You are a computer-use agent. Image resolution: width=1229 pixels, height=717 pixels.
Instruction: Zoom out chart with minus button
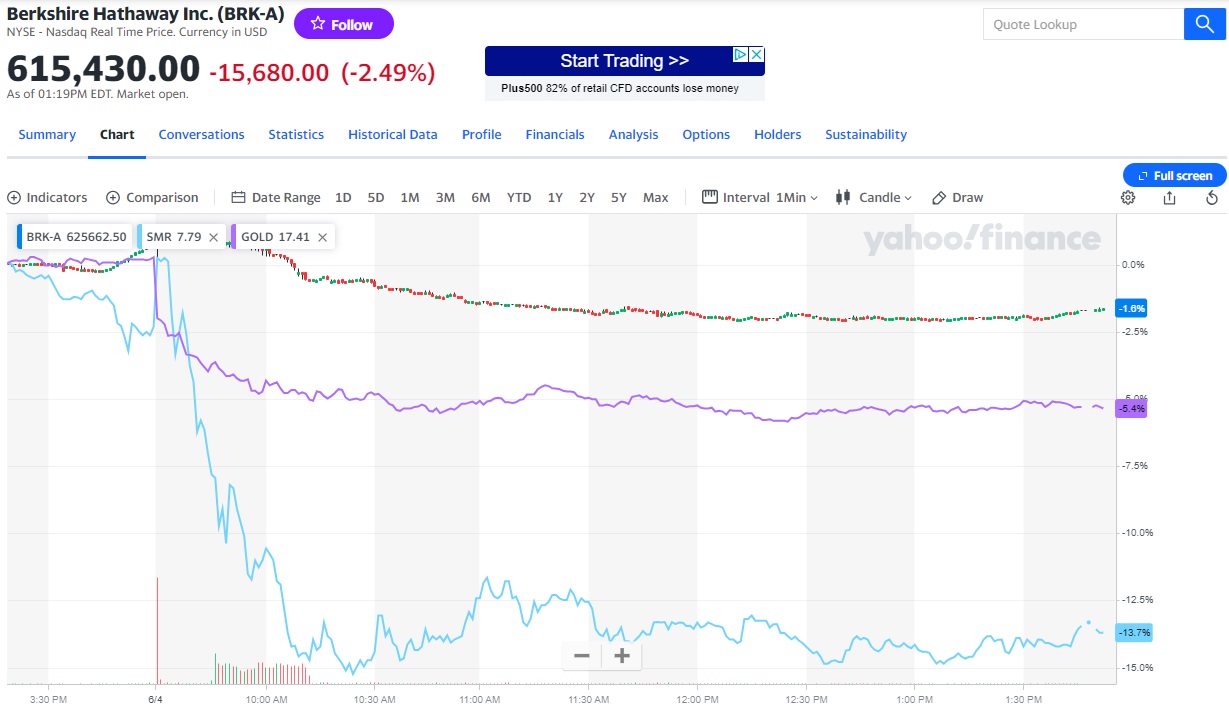(581, 656)
